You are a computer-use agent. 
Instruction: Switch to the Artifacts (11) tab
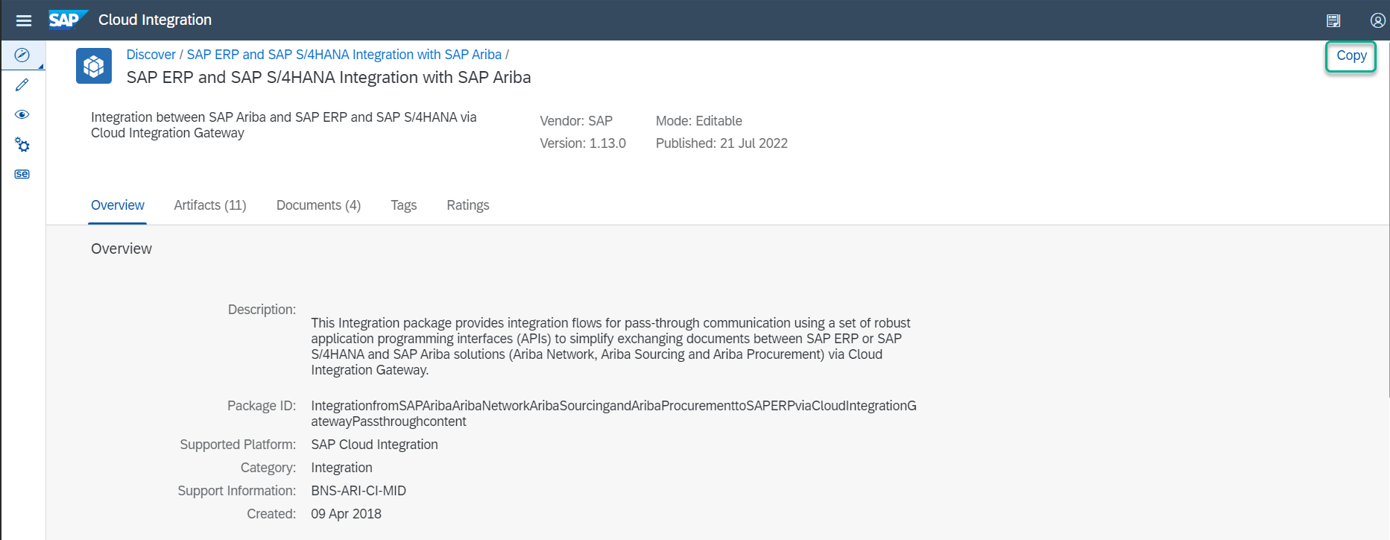[210, 205]
